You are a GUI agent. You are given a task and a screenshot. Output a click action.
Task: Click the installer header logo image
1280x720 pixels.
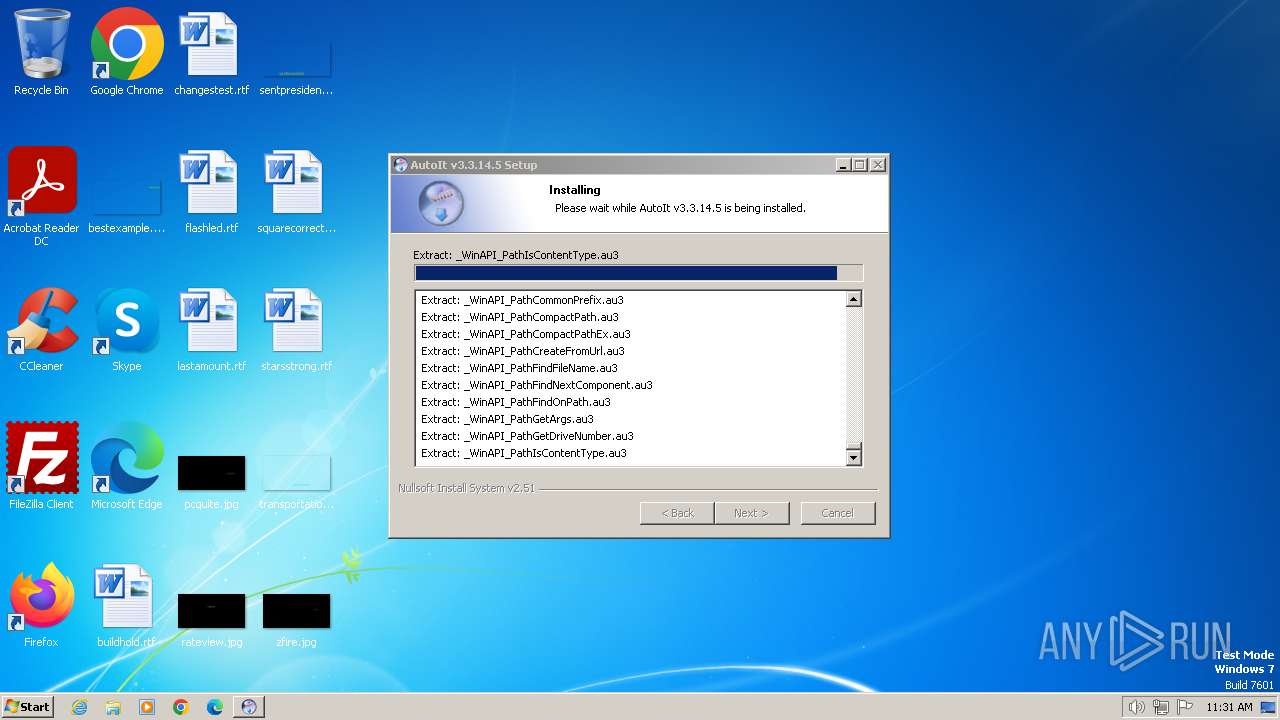tap(441, 205)
